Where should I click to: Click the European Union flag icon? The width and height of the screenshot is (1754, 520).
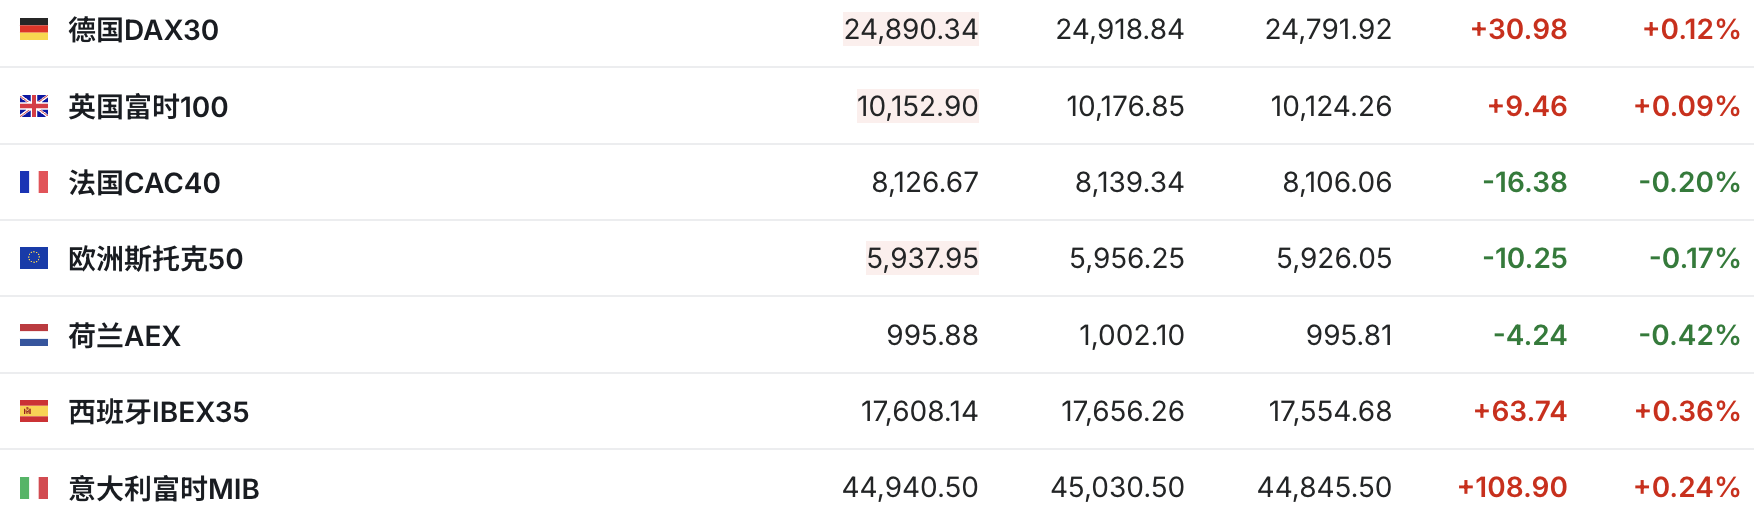34,258
